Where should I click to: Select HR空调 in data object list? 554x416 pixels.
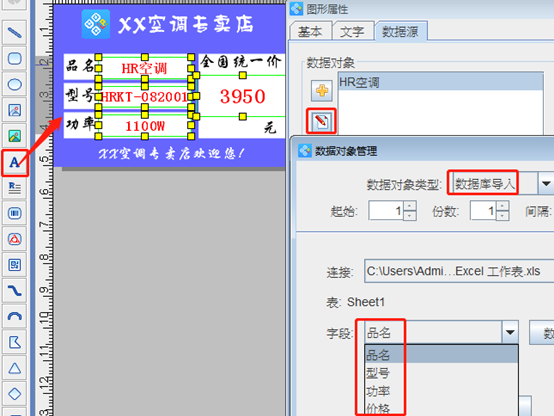point(441,82)
